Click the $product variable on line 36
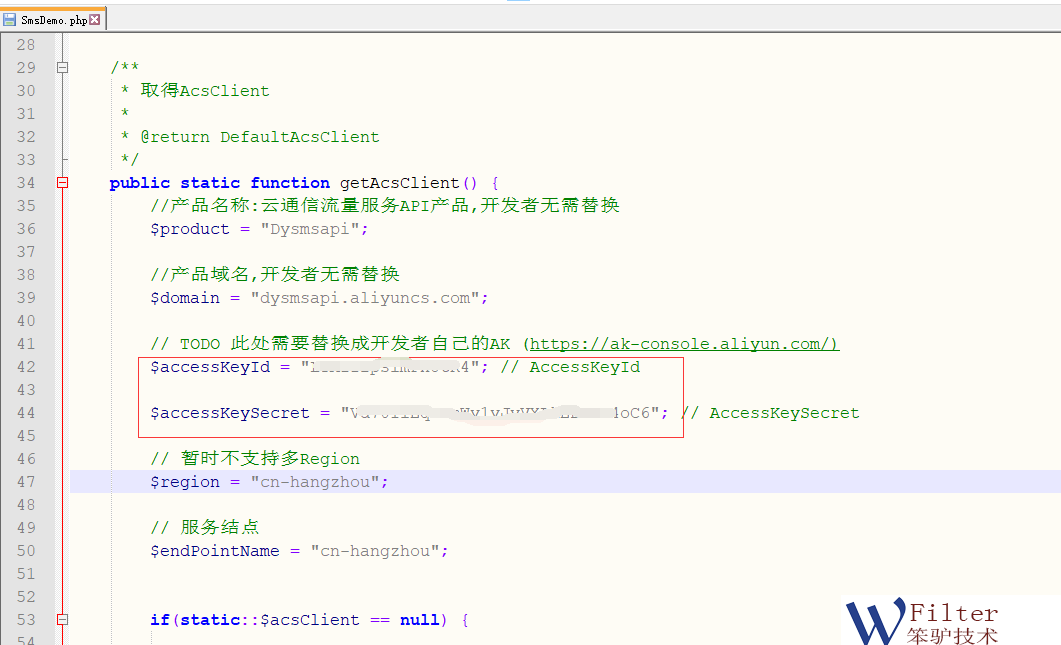Image resolution: width=1061 pixels, height=645 pixels. (190, 229)
